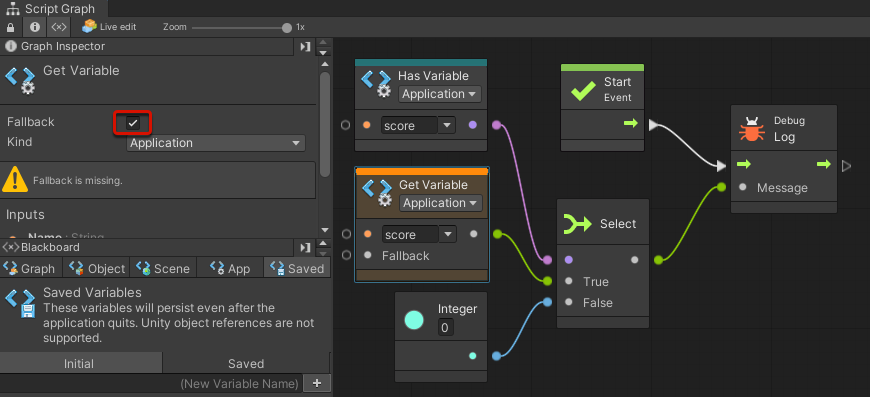Uncheck the Fallback checkbox
The width and height of the screenshot is (870, 397).
[x=133, y=123]
